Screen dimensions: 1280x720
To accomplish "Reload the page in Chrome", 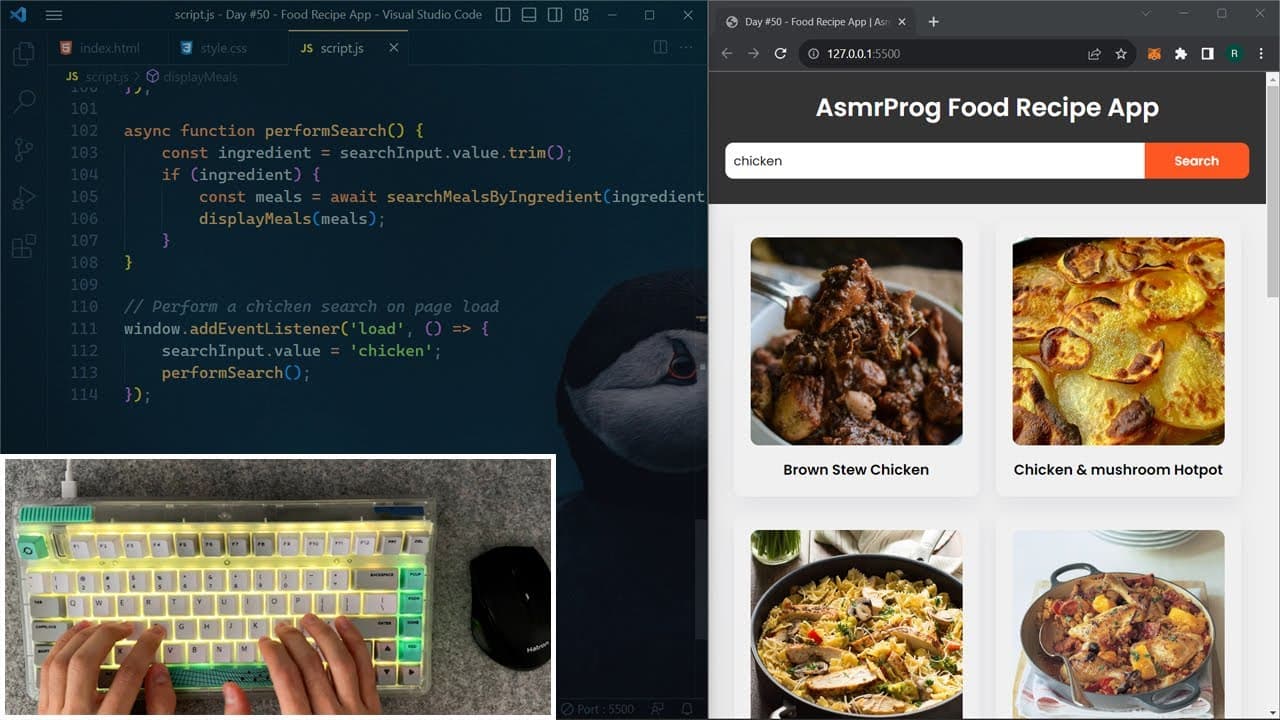I will click(x=780, y=54).
